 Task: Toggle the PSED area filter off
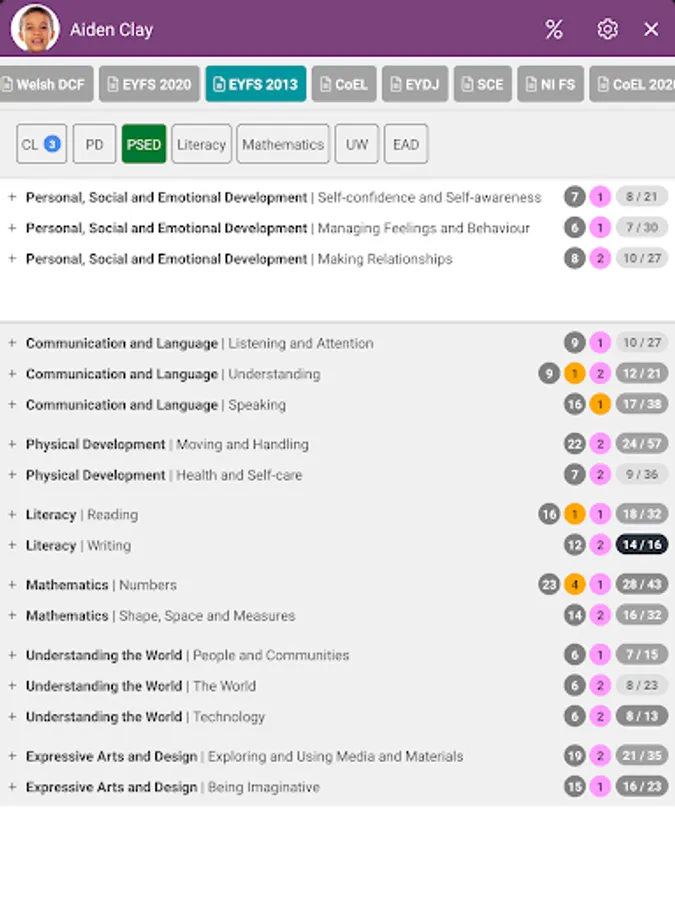tap(144, 144)
